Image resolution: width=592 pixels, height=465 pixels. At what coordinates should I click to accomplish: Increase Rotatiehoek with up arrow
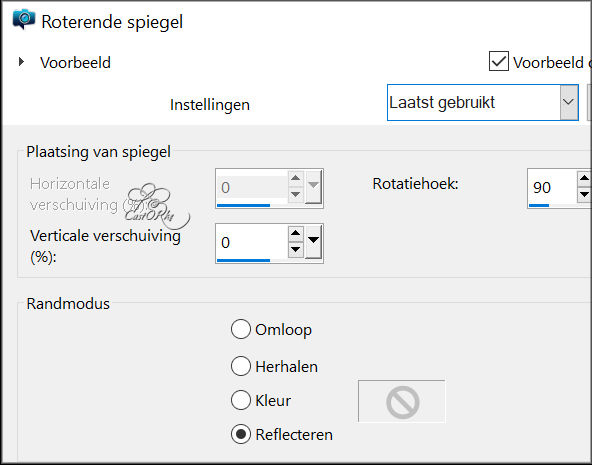584,178
